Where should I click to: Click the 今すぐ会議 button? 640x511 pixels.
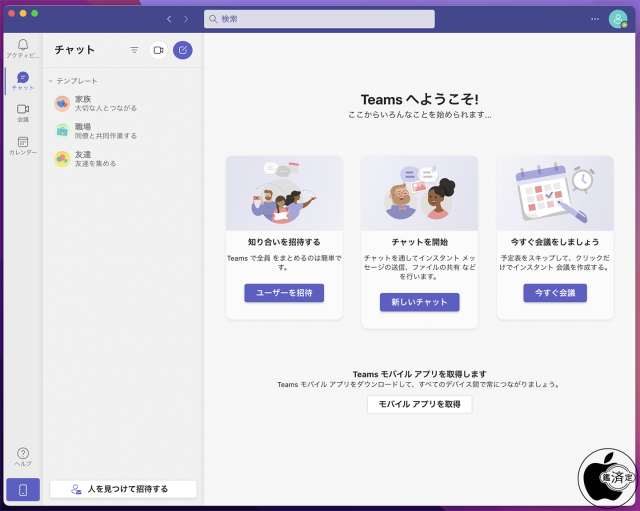click(555, 293)
